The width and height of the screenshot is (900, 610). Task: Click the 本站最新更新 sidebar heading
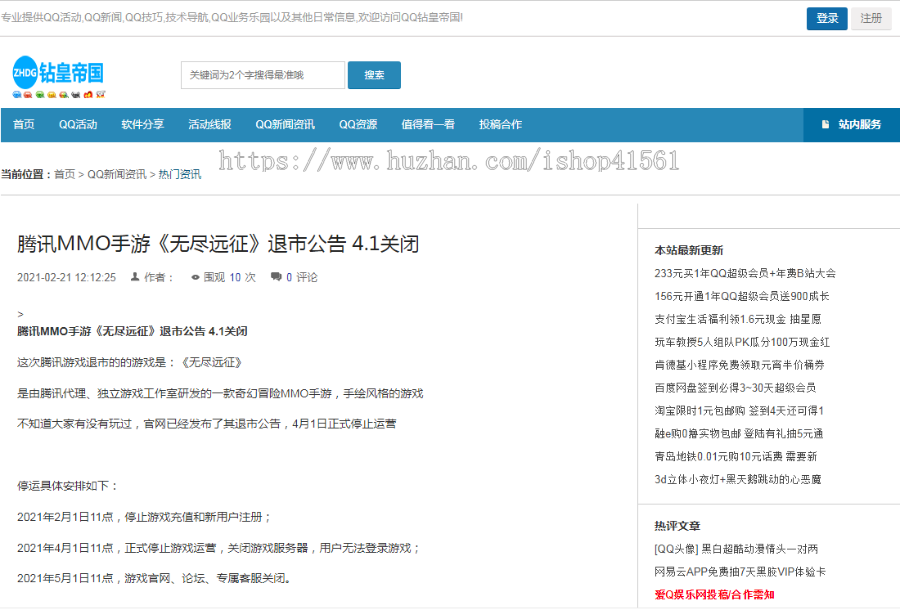point(689,250)
